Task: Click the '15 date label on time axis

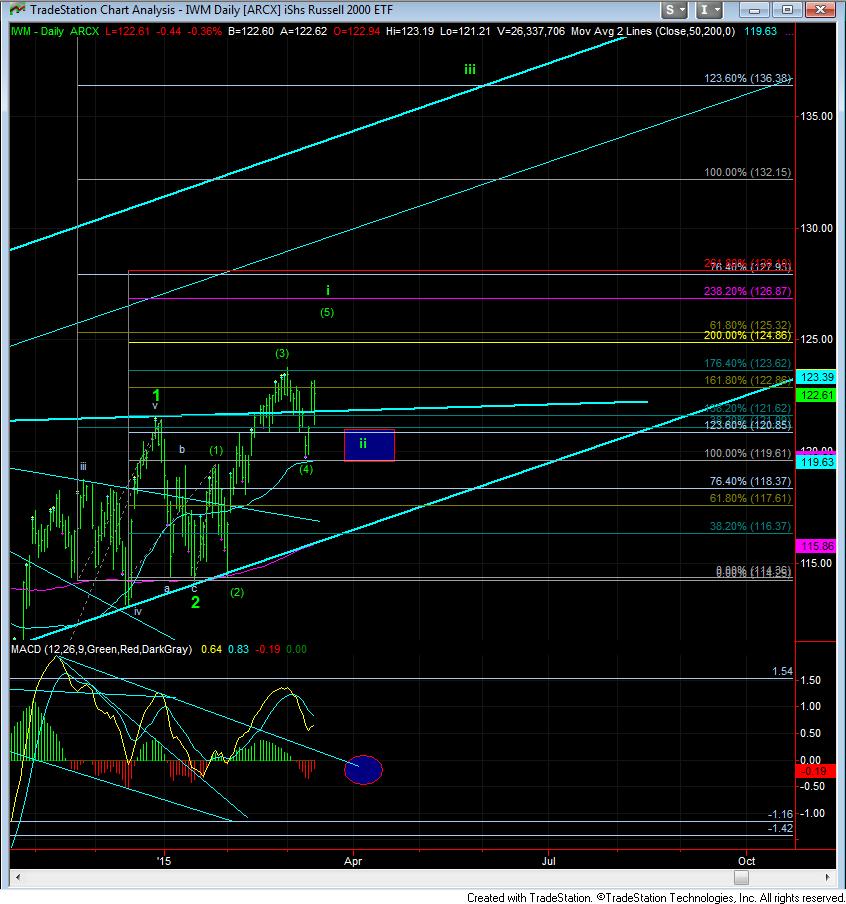Action: (165, 861)
